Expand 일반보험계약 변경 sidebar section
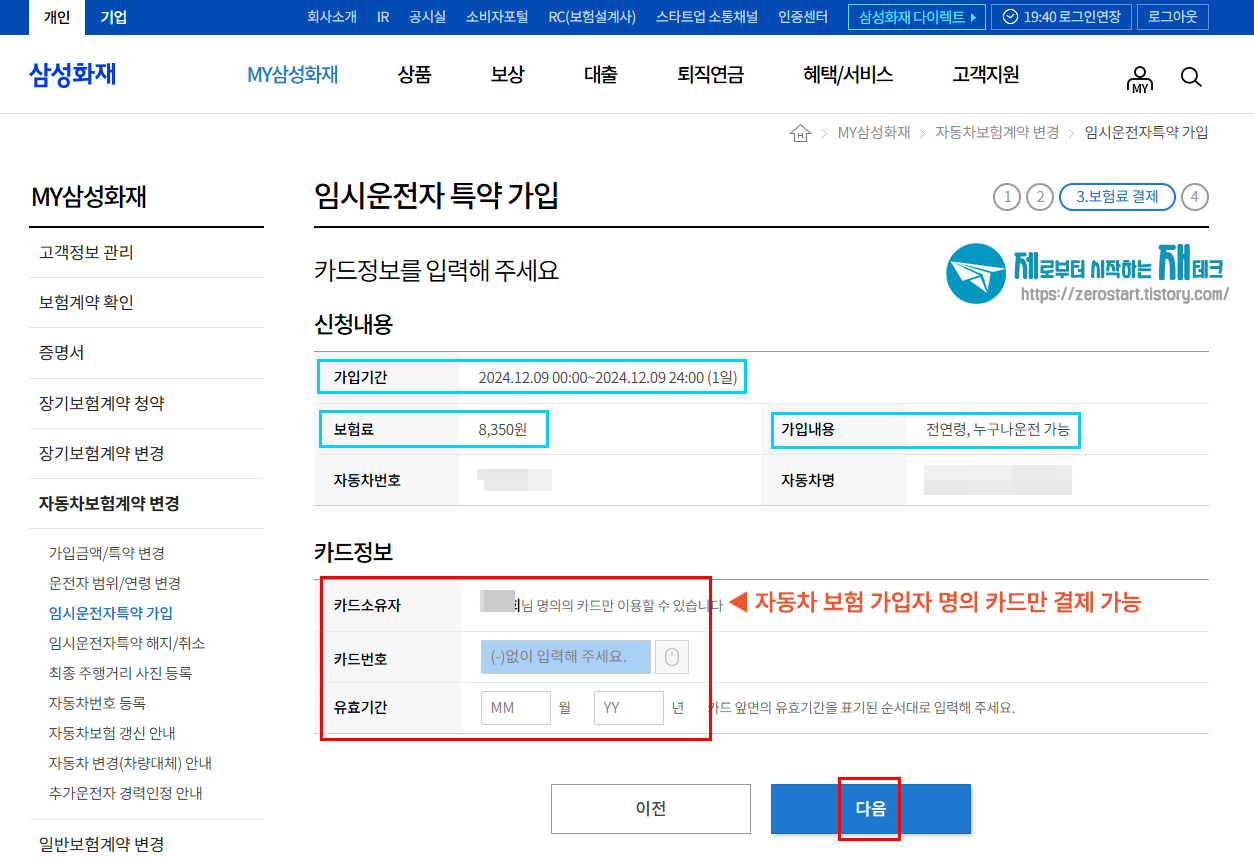 [x=146, y=844]
